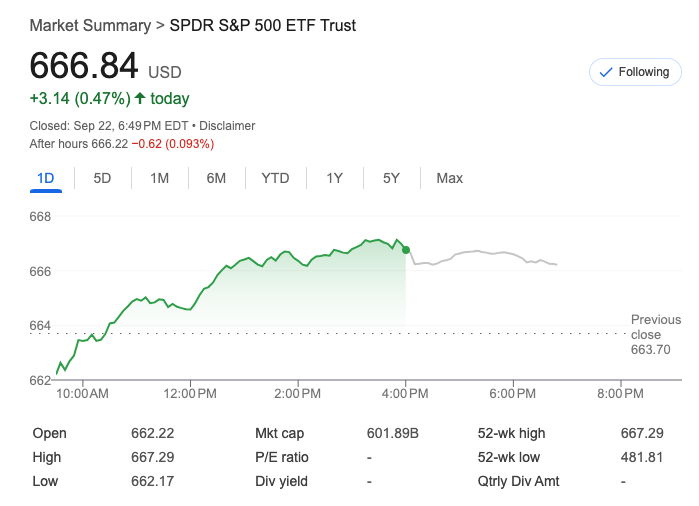Click the Market Summary breadcrumb
Screen dimensions: 699x506
click(90, 25)
